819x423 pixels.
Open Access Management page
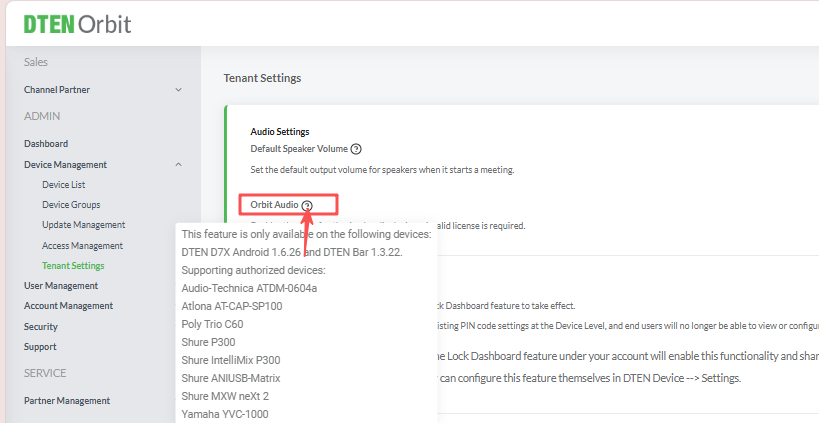click(x=82, y=246)
